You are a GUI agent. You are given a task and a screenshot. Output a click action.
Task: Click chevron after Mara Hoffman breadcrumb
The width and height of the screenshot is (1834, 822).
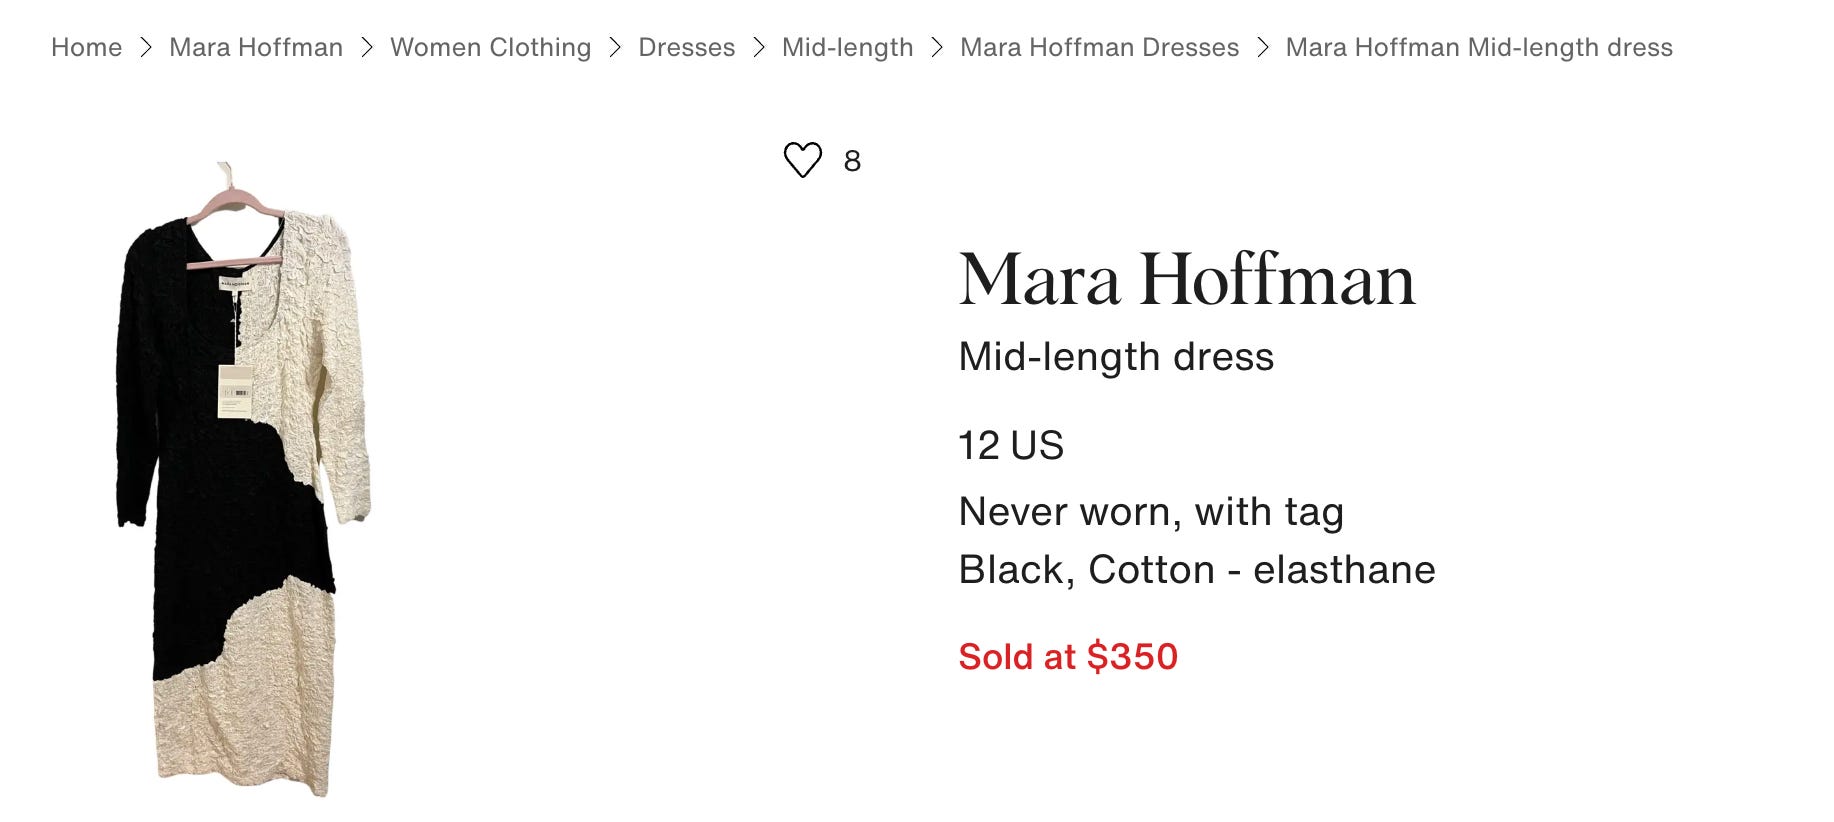click(367, 47)
